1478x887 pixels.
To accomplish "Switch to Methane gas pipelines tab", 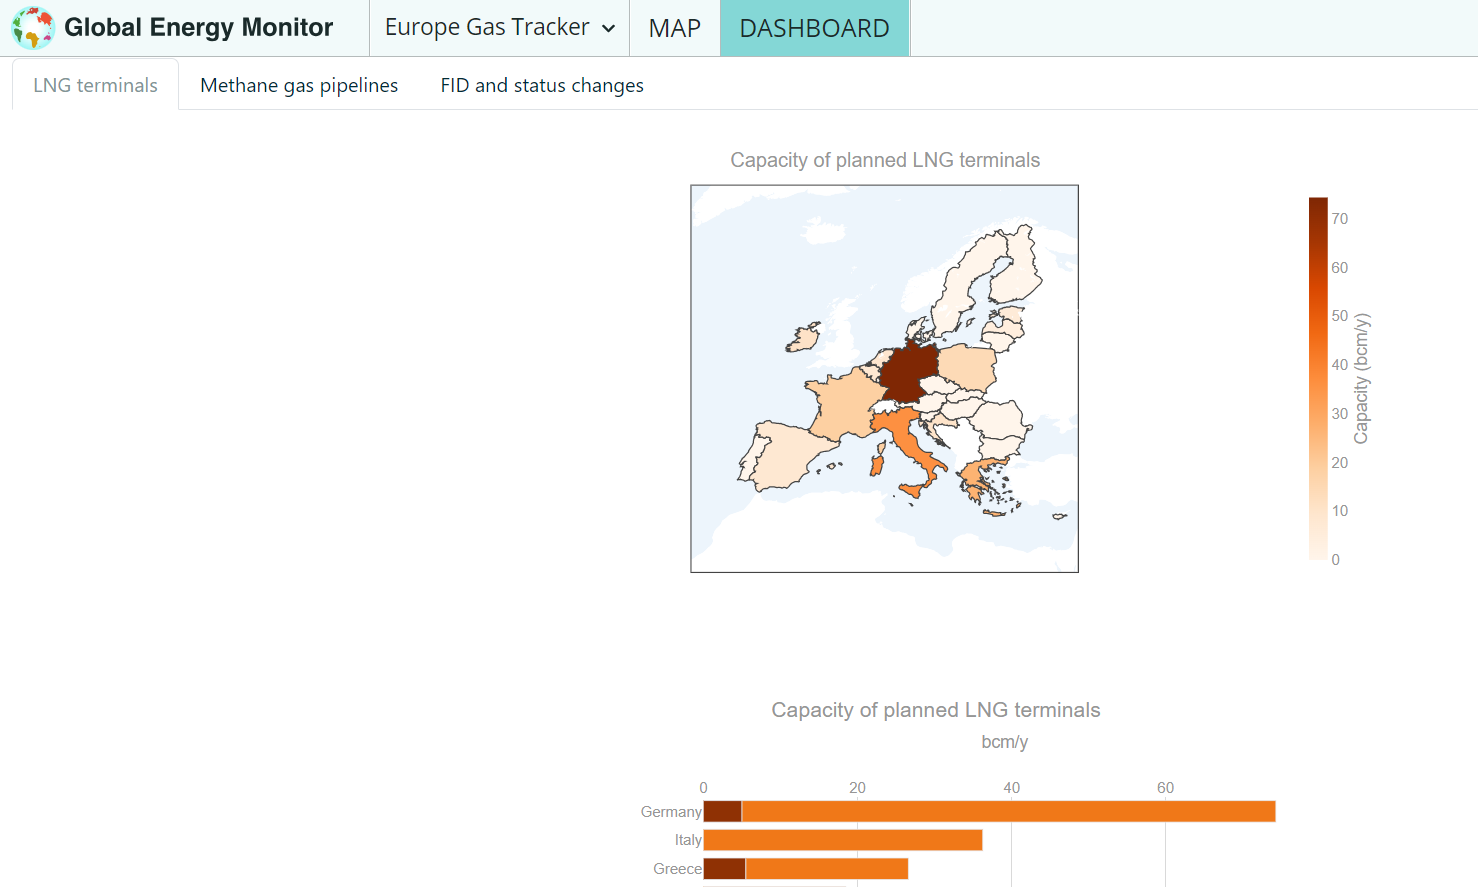I will [x=299, y=85].
